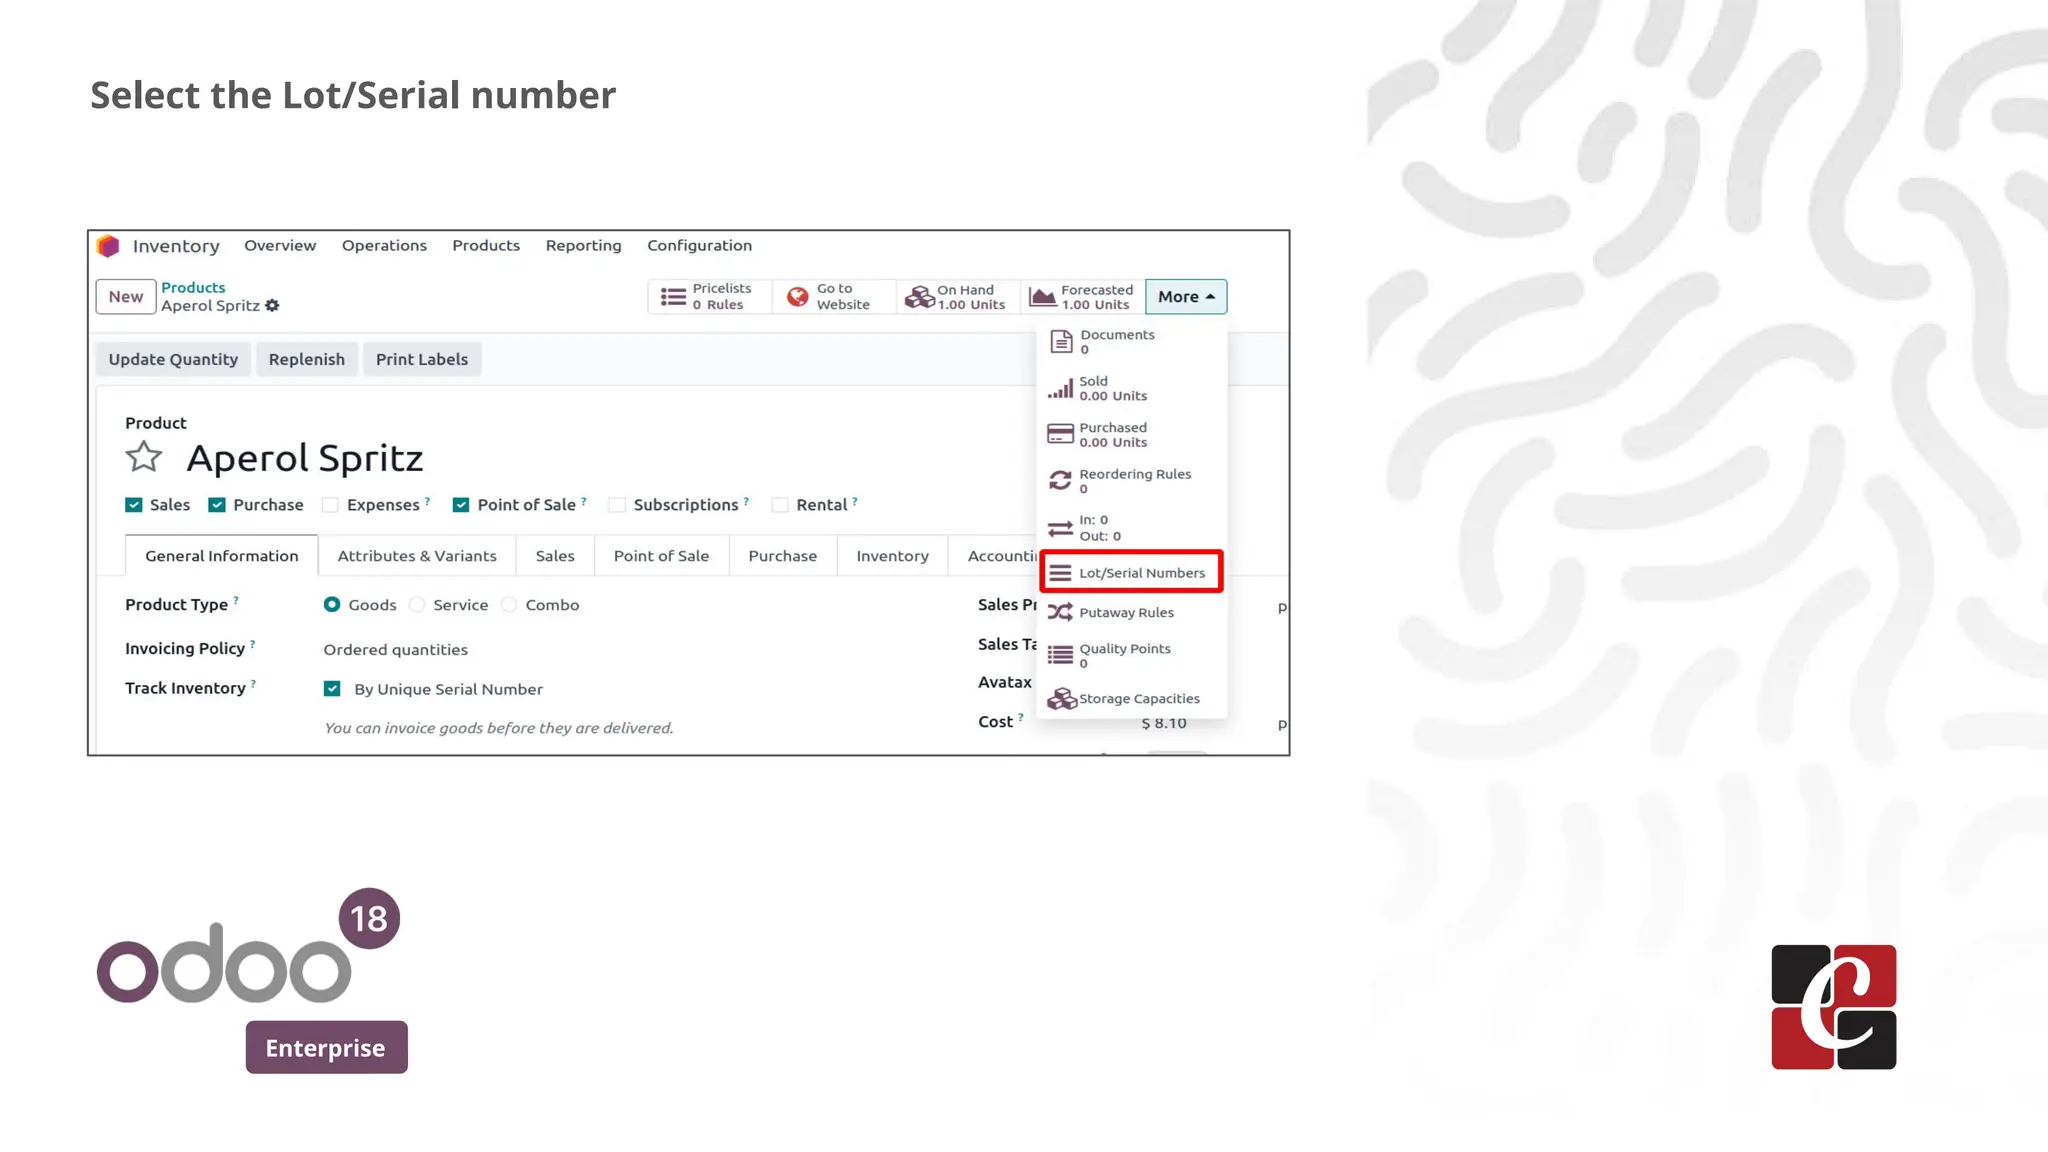The image size is (2048, 1152).
Task: Click the Track Inventory help question mark
Action: (x=253, y=684)
